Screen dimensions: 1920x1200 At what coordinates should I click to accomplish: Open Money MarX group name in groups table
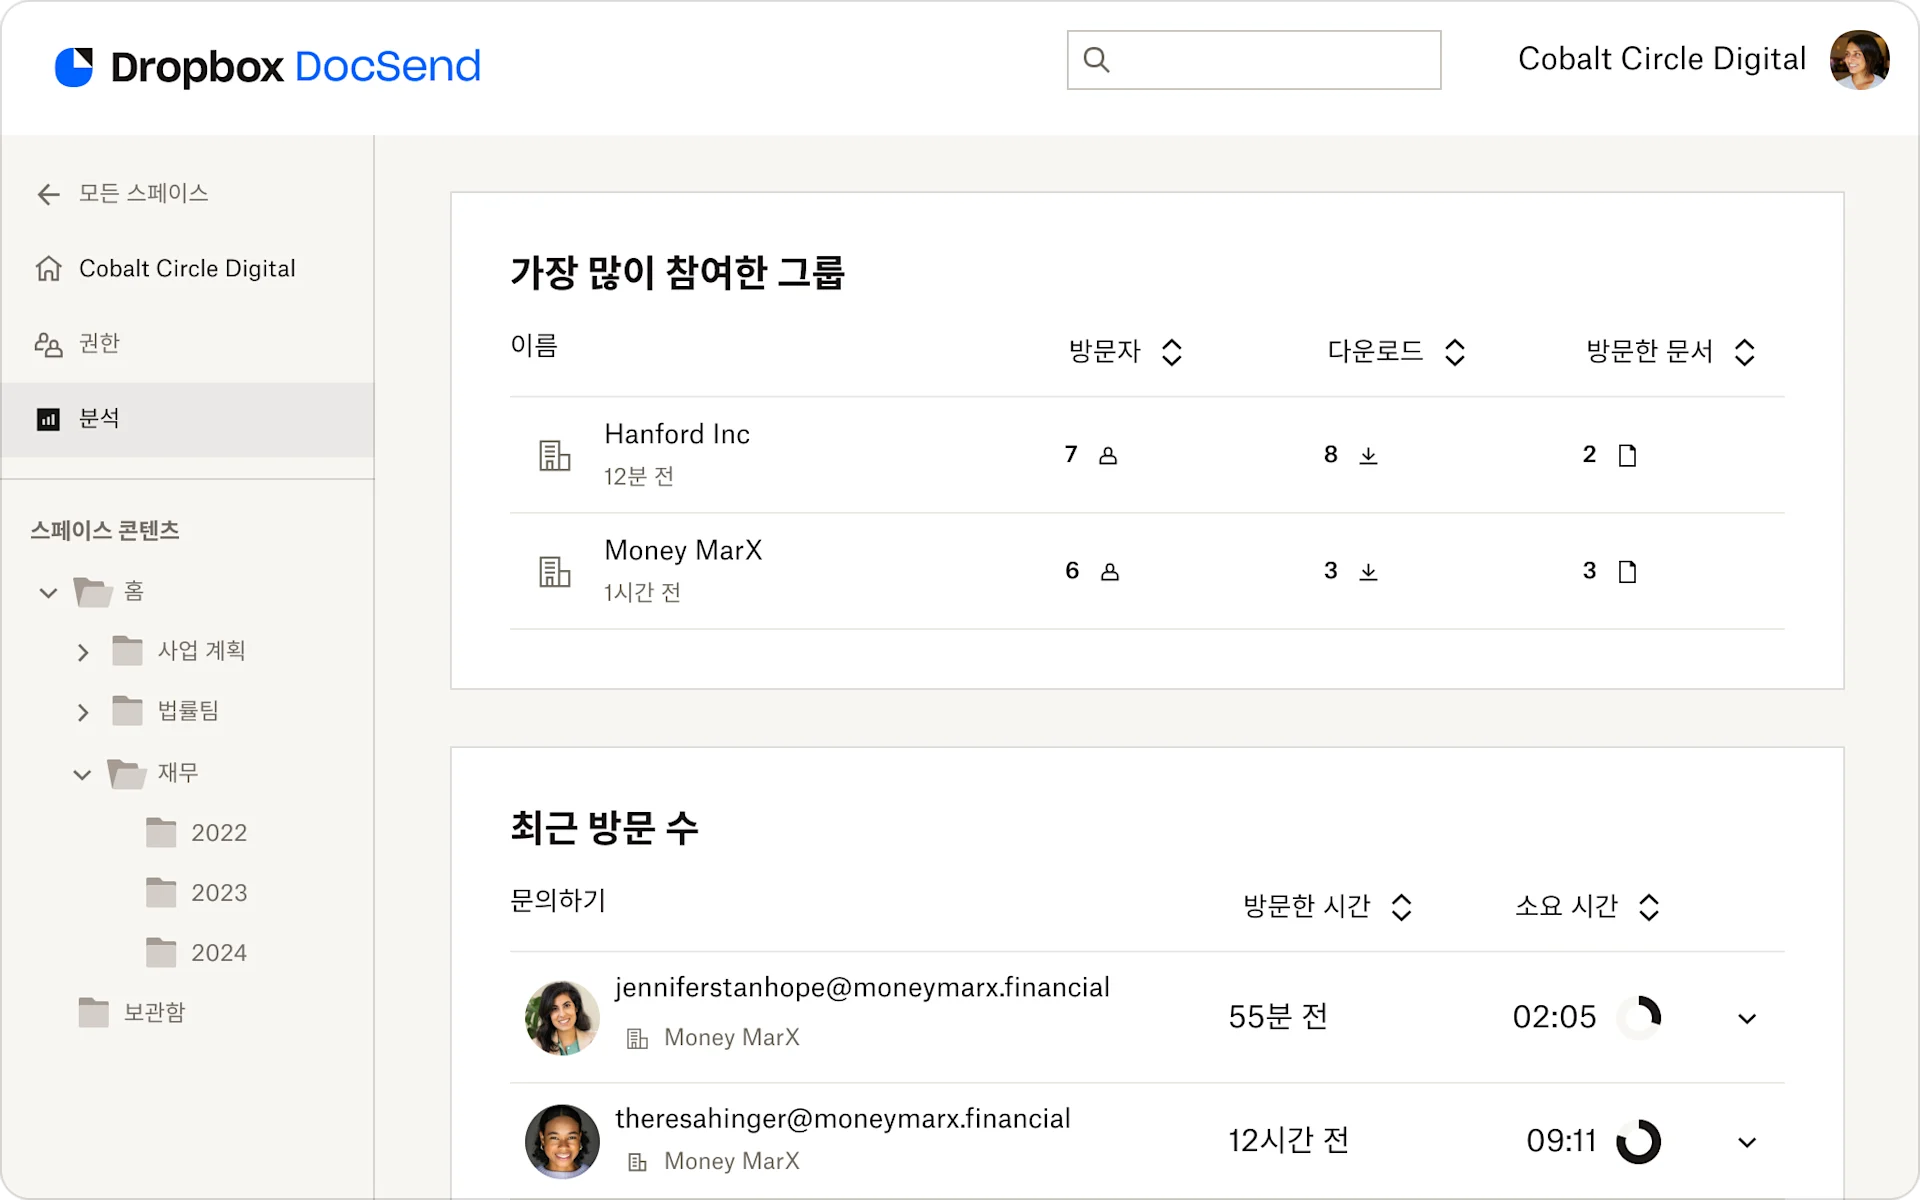[x=683, y=550]
